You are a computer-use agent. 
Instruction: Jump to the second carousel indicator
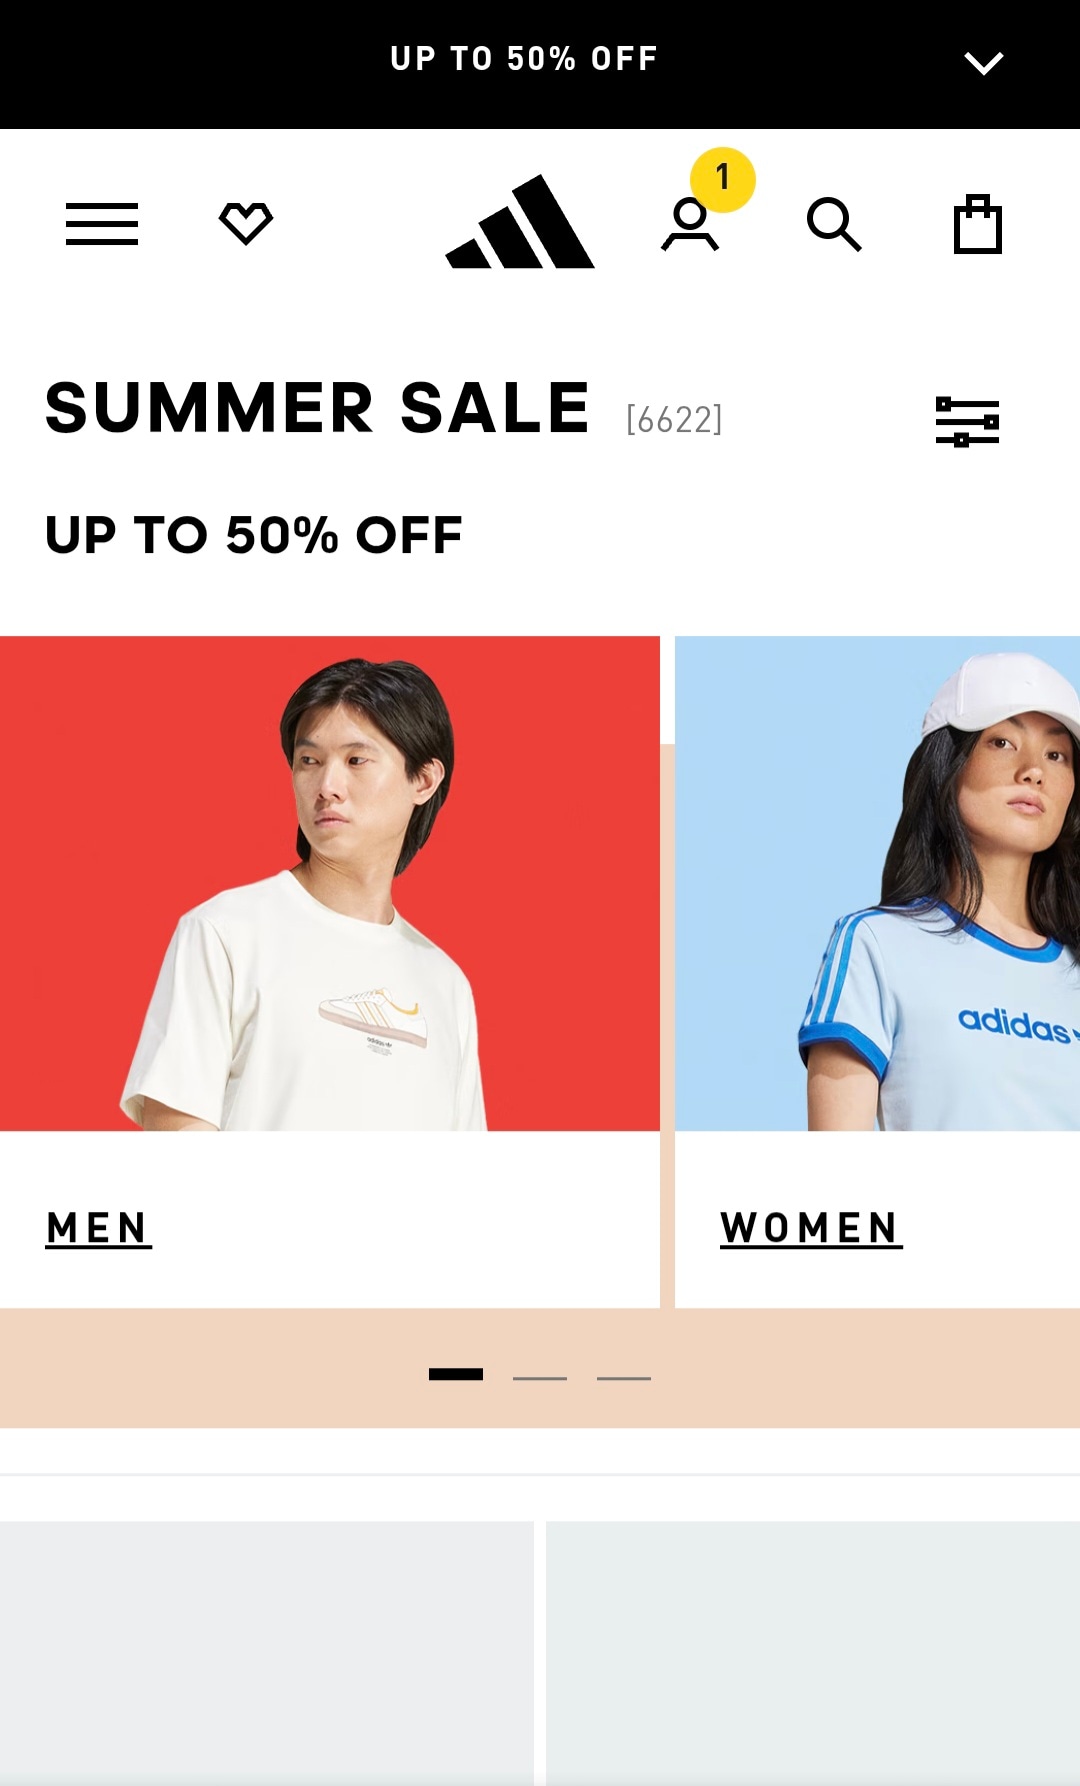pos(540,1378)
